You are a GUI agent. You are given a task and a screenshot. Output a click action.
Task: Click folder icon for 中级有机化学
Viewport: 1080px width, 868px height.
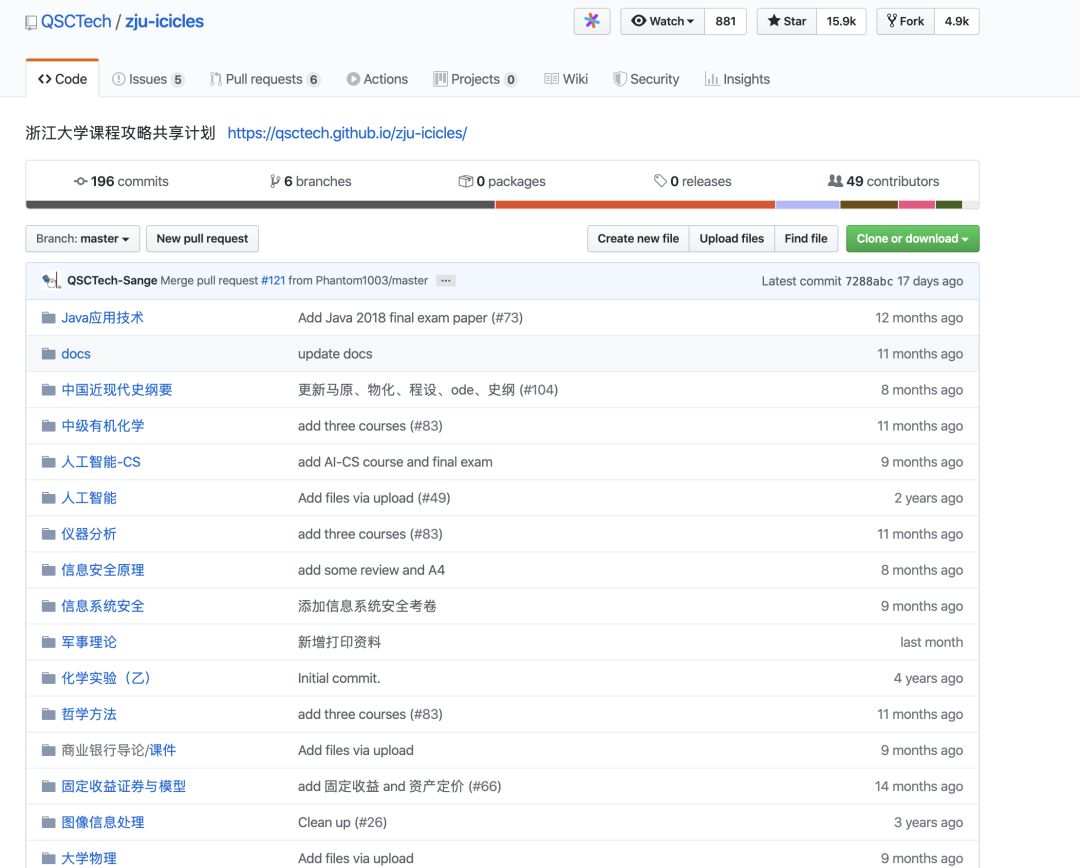(x=48, y=426)
